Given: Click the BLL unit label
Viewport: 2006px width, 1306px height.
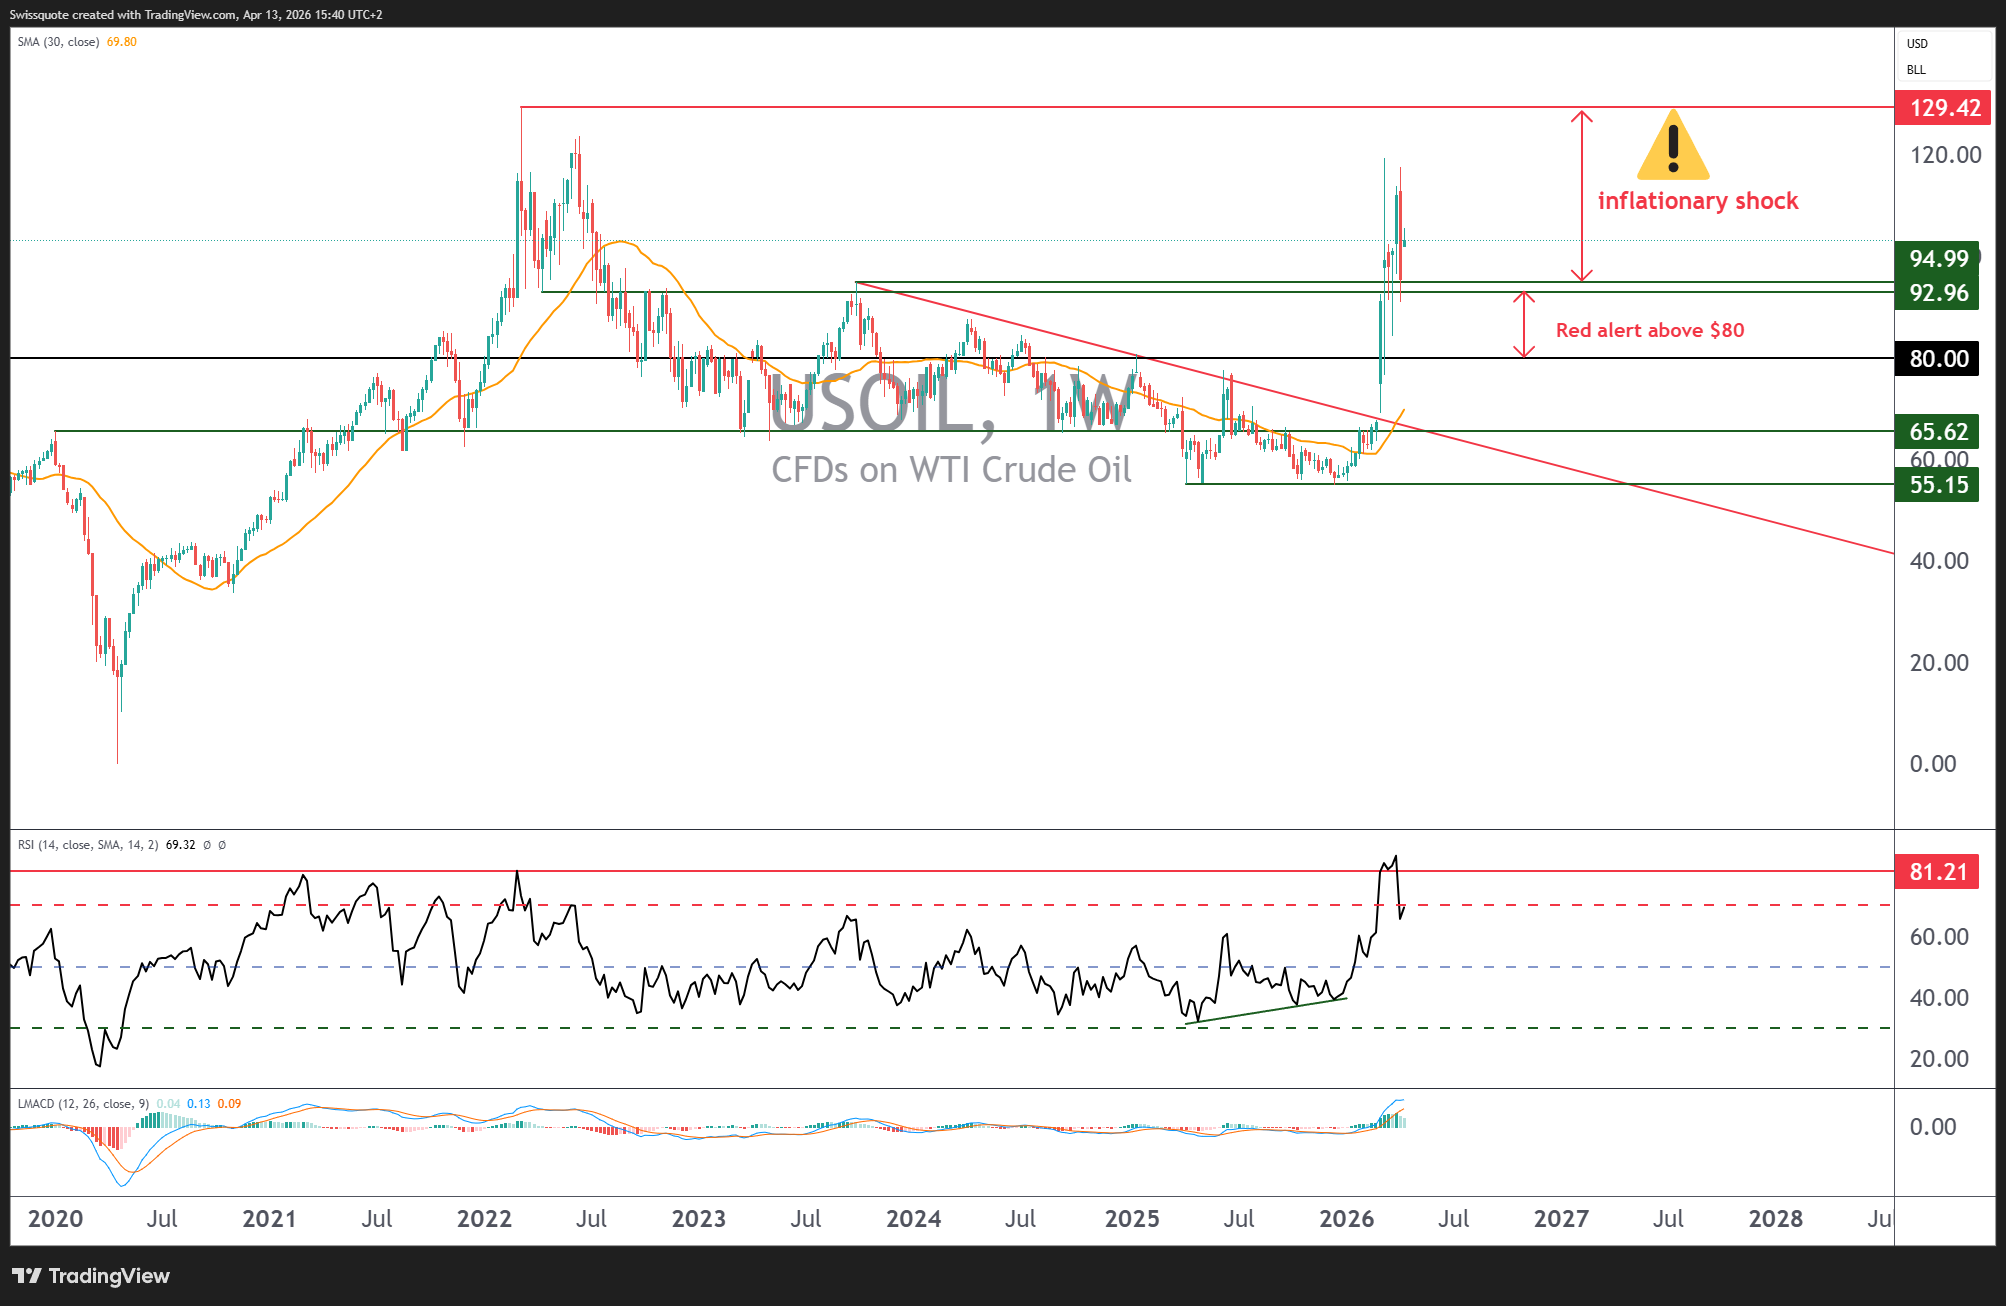Looking at the screenshot, I should (1916, 70).
